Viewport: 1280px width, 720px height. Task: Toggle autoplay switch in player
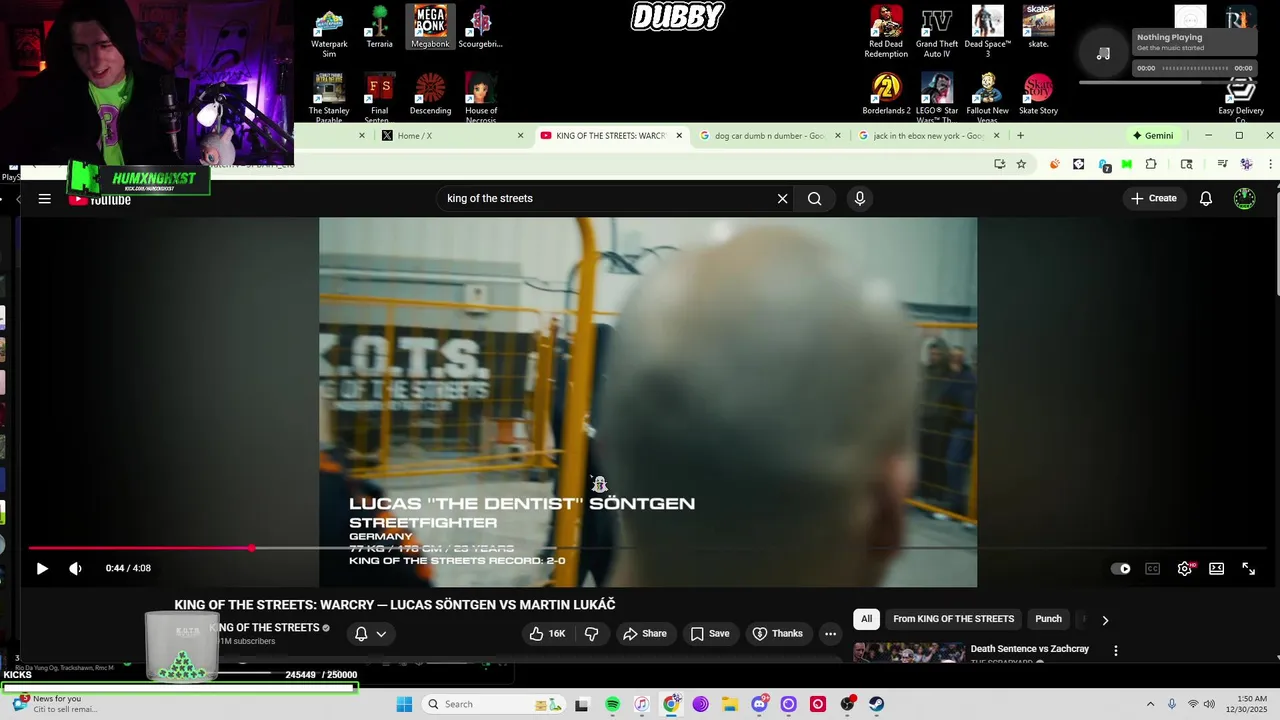1121,569
